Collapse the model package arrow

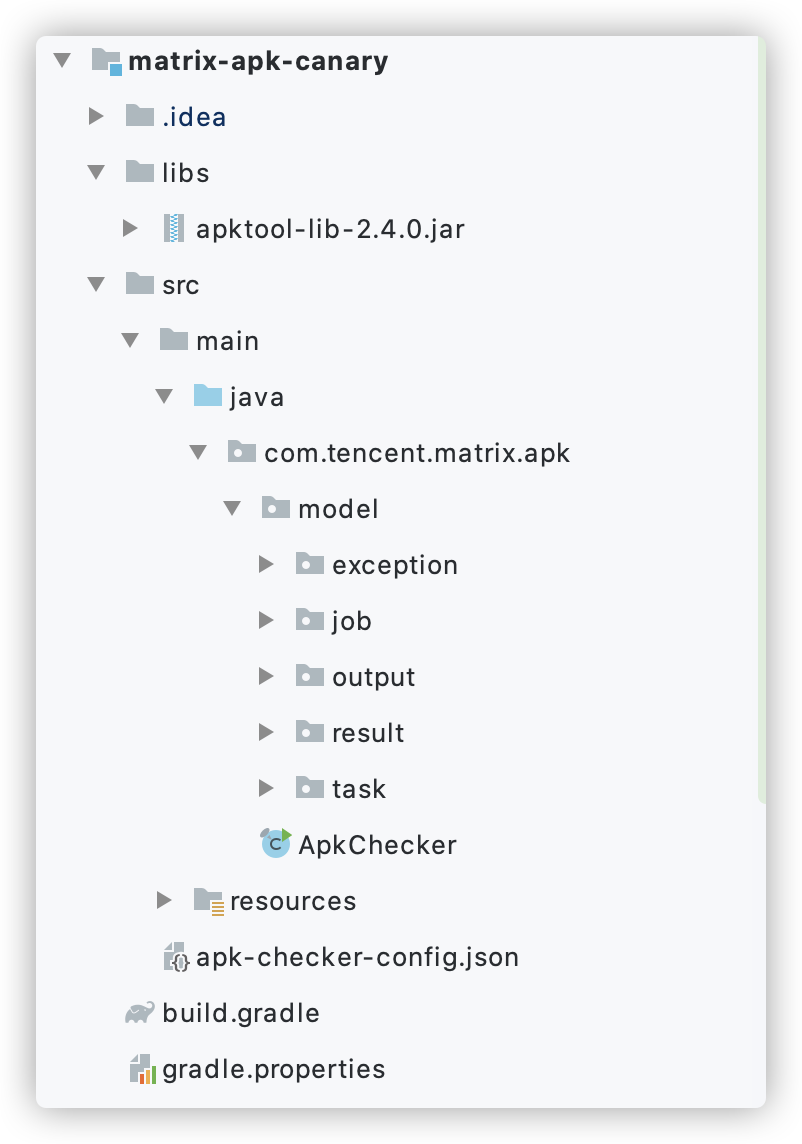click(232, 509)
